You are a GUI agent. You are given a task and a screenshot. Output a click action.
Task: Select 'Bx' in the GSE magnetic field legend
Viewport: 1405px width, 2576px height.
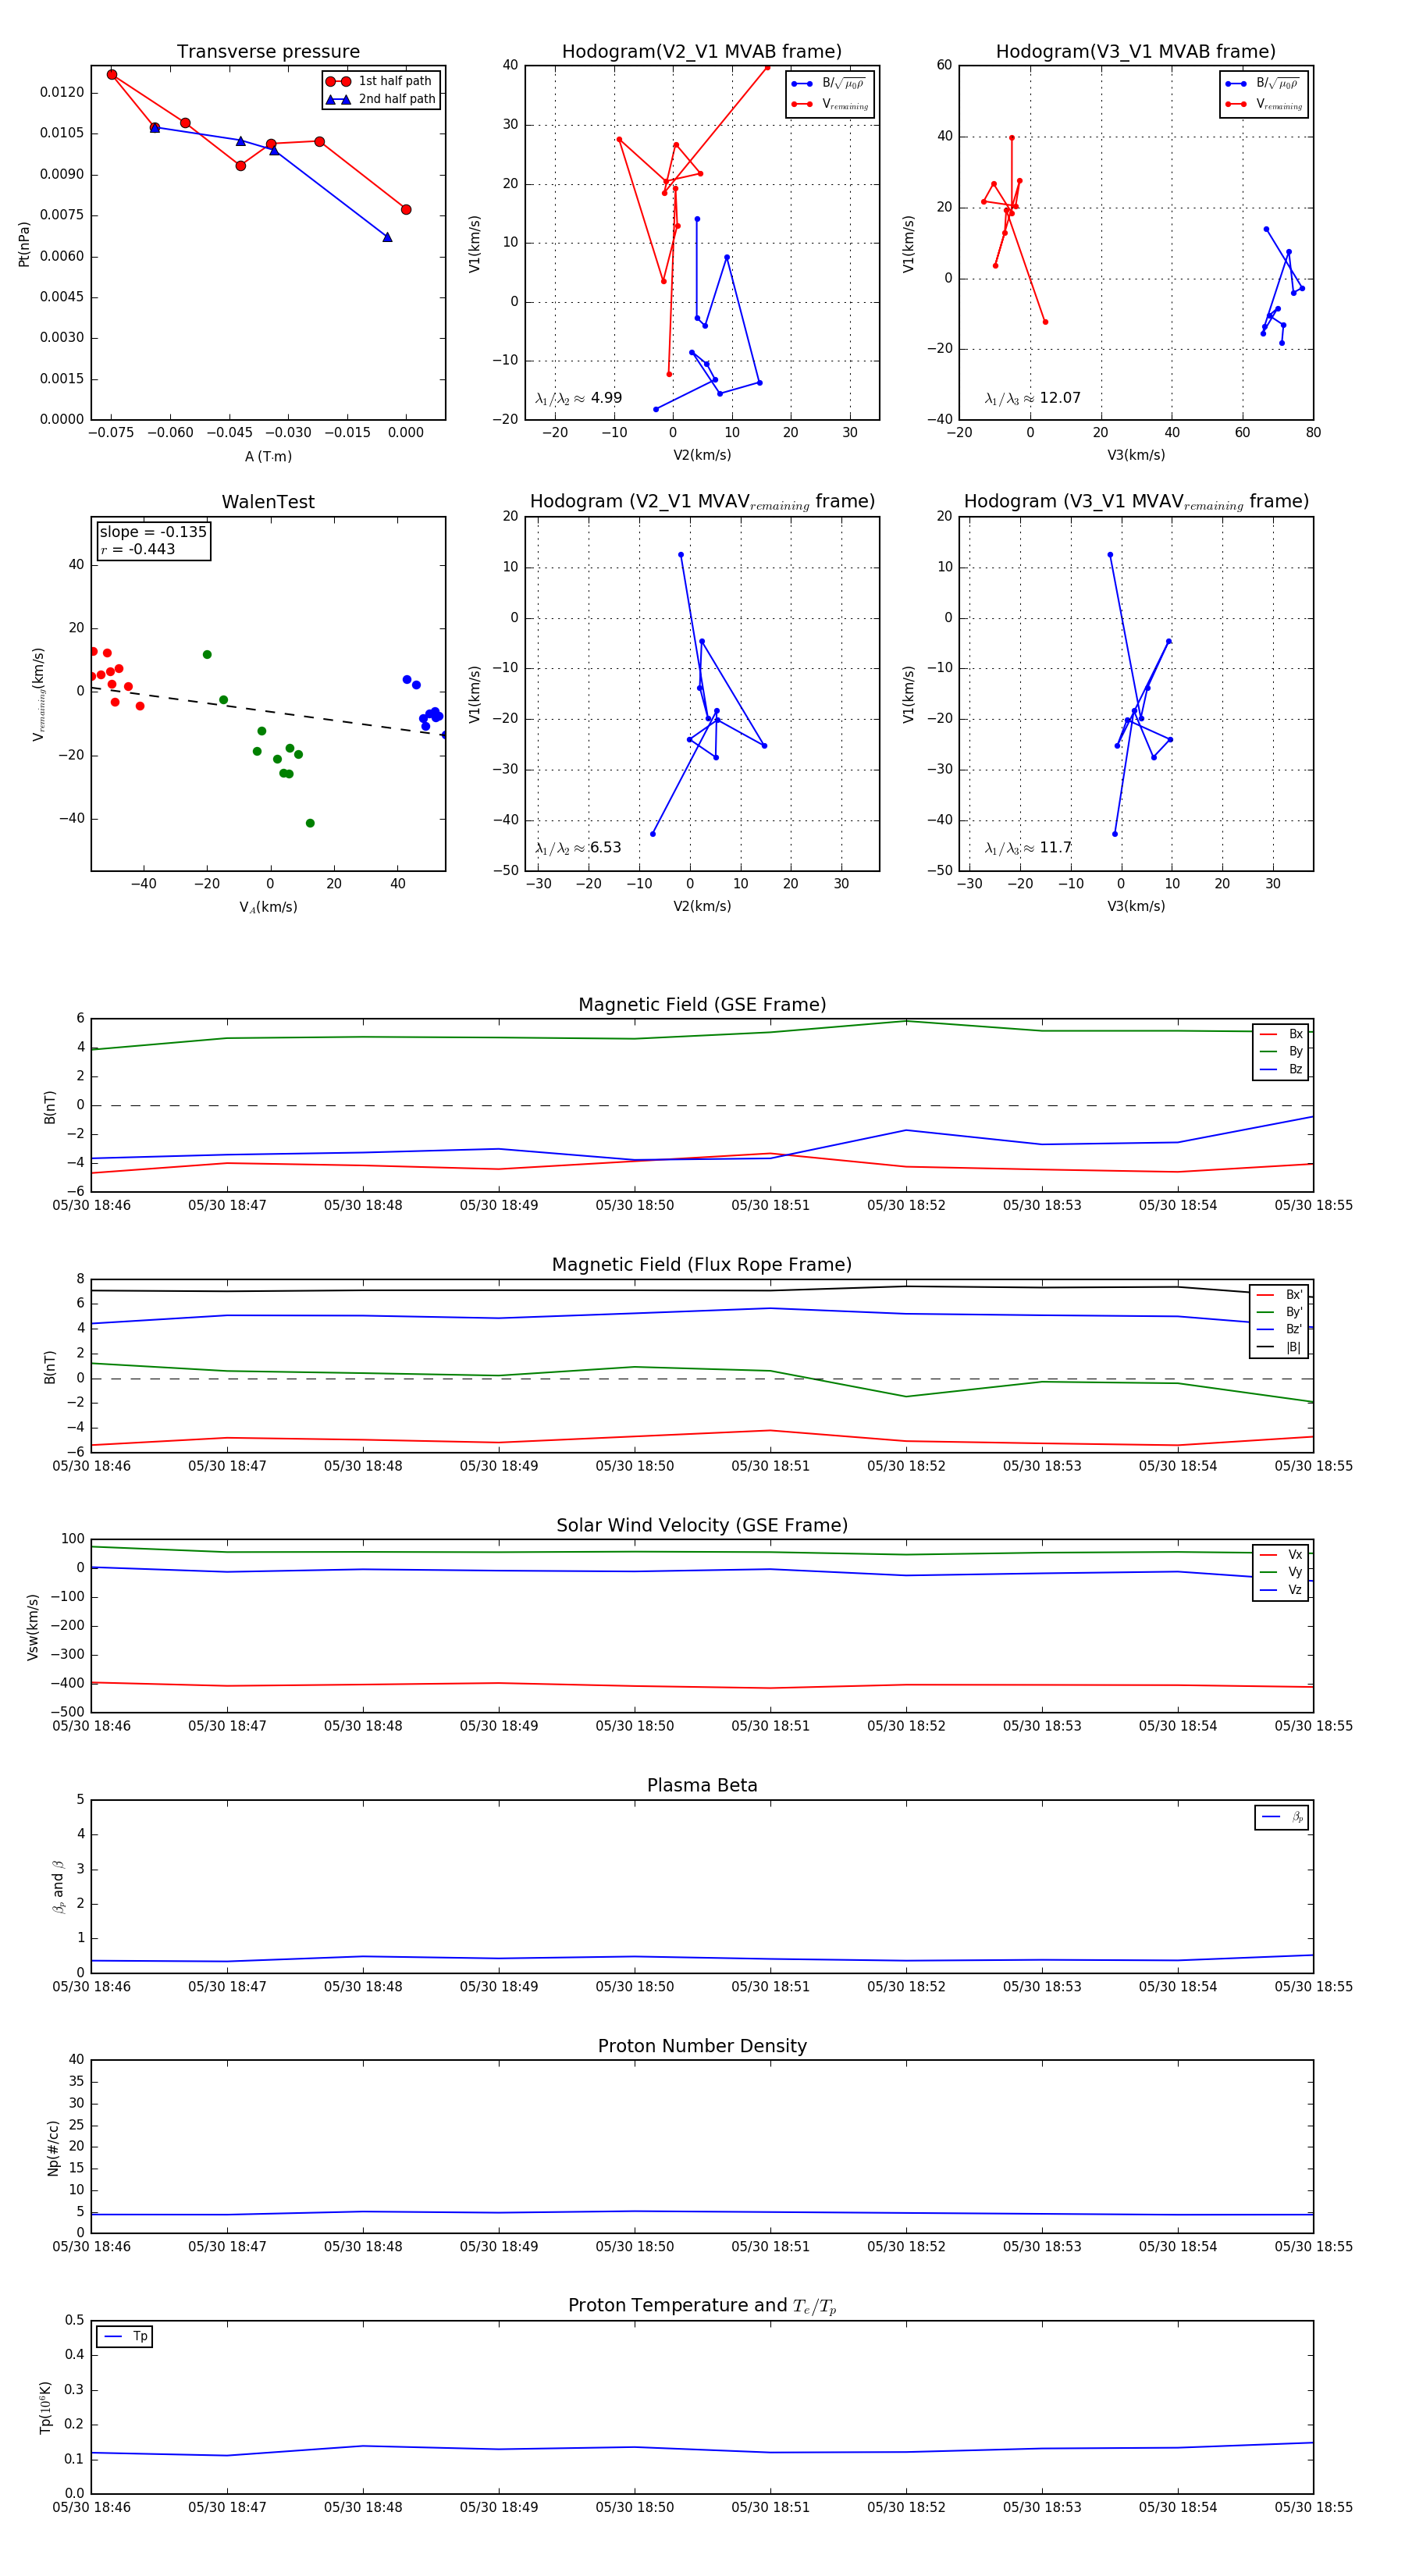click(x=1282, y=1034)
